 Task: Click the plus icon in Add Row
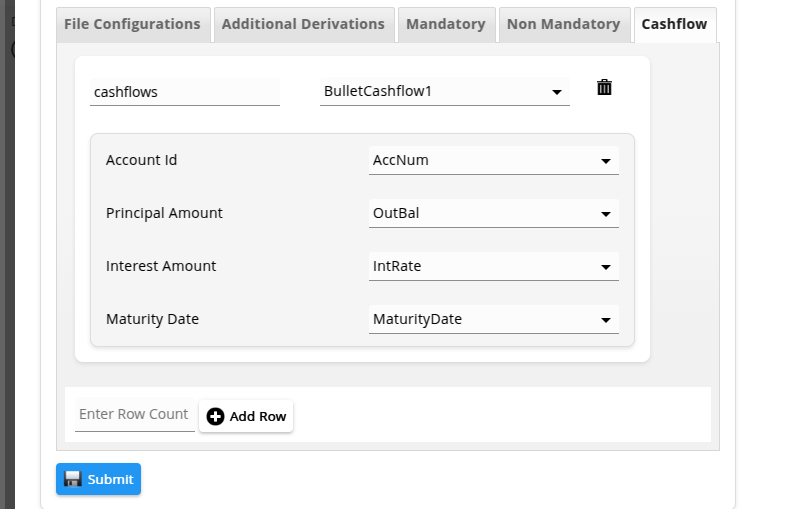coord(215,416)
